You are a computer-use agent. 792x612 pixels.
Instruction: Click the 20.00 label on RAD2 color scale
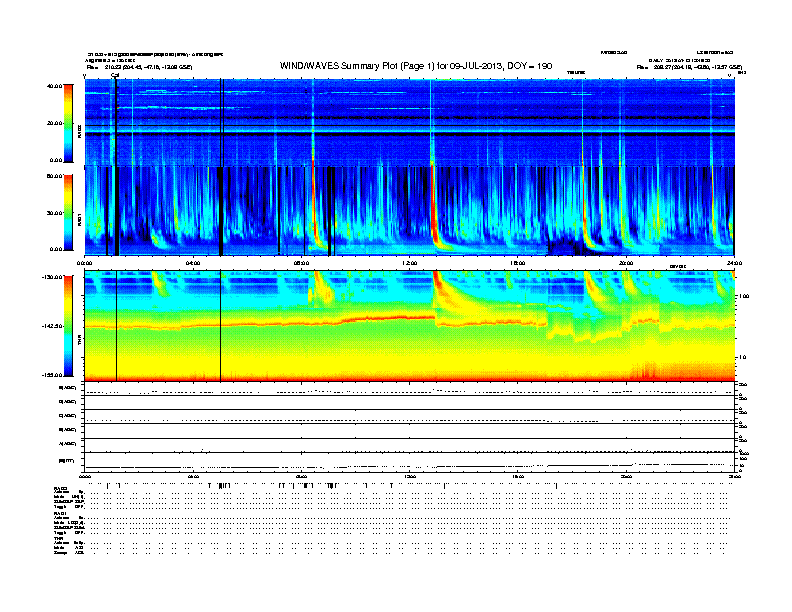54,123
